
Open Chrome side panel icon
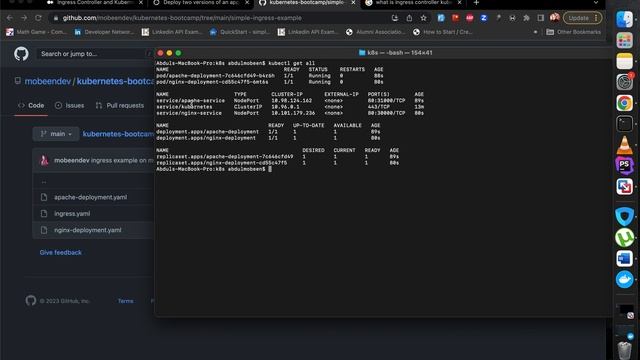tap(540, 18)
